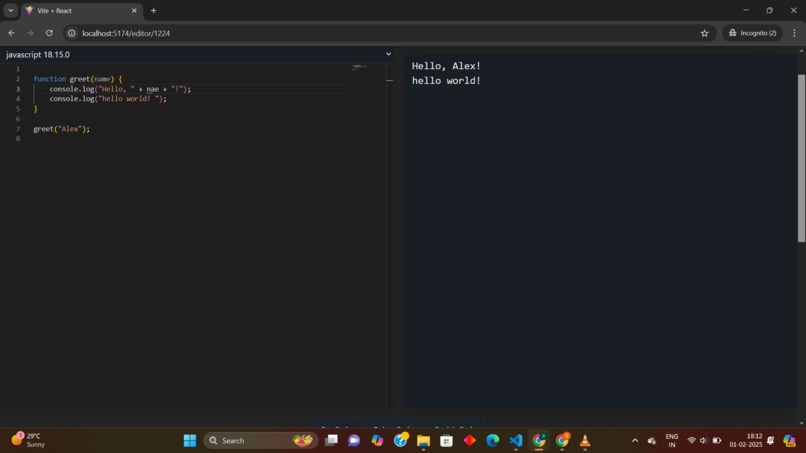This screenshot has width=806, height=453.
Task: Open the red diamond app in taskbar
Action: tap(470, 441)
